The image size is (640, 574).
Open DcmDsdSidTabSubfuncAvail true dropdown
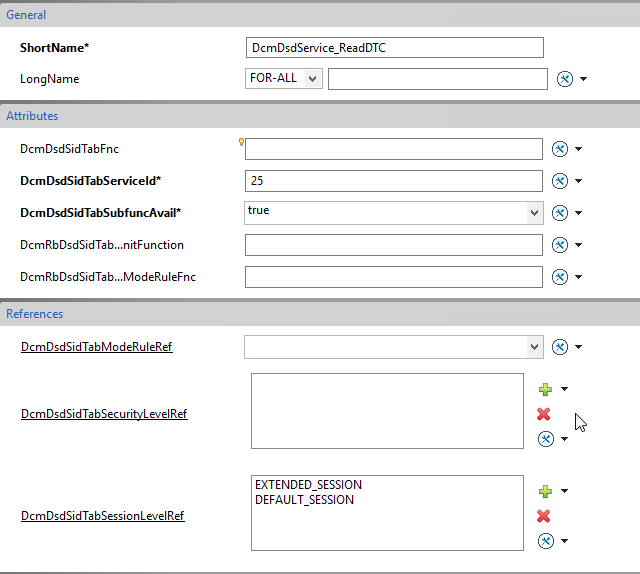pos(534,213)
